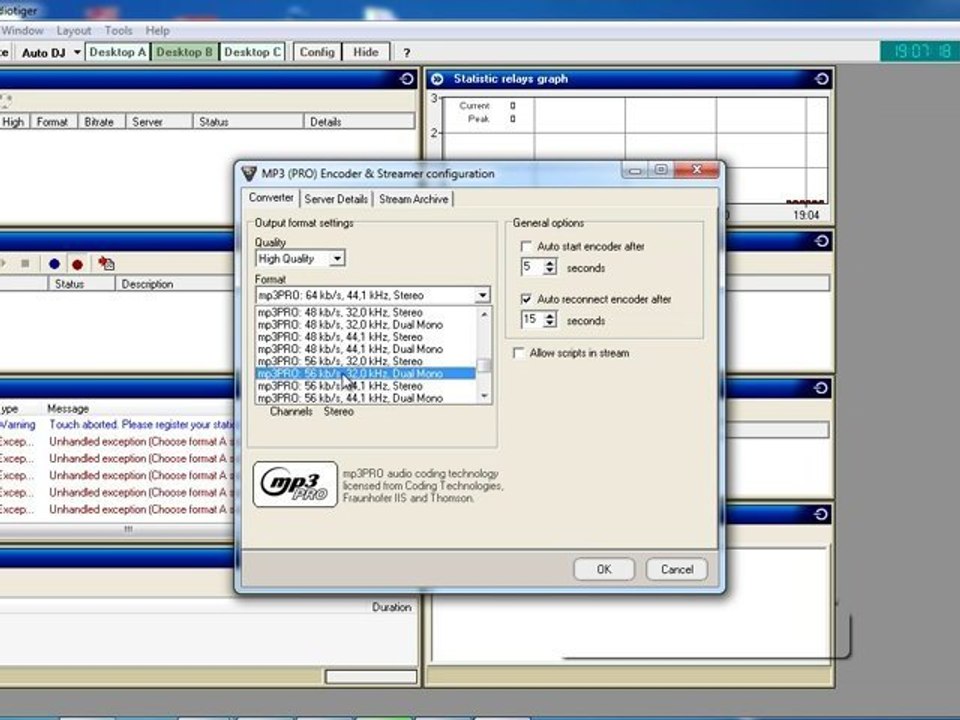Click the blue record circle icon
This screenshot has height=720, width=960.
(54, 264)
